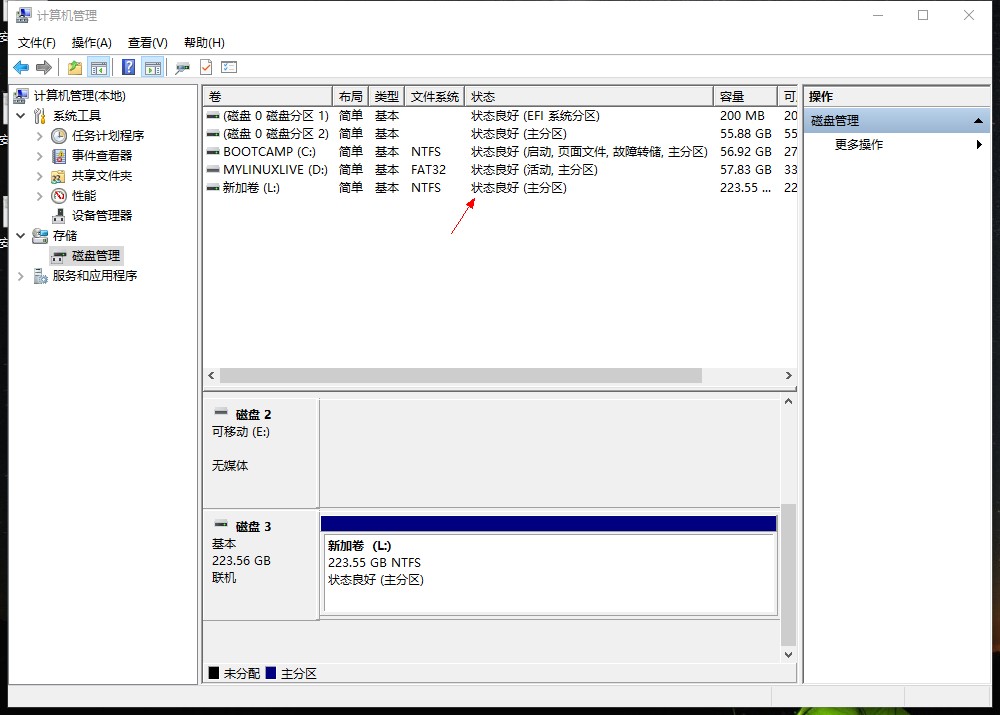Select 磁盘管理 in the tree
Screen dimensions: 1000x715
(x=96, y=256)
